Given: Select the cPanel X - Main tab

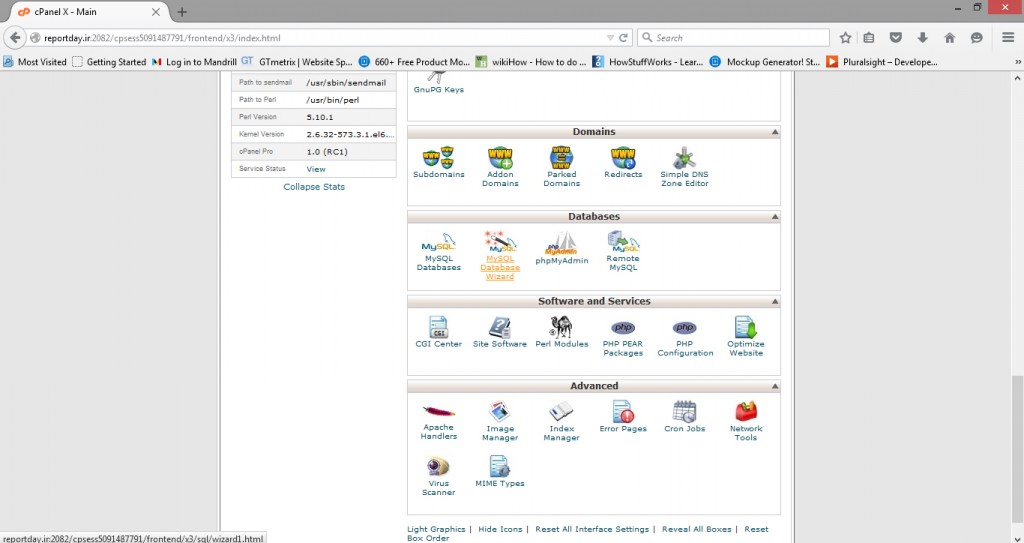Looking at the screenshot, I should pos(85,11).
